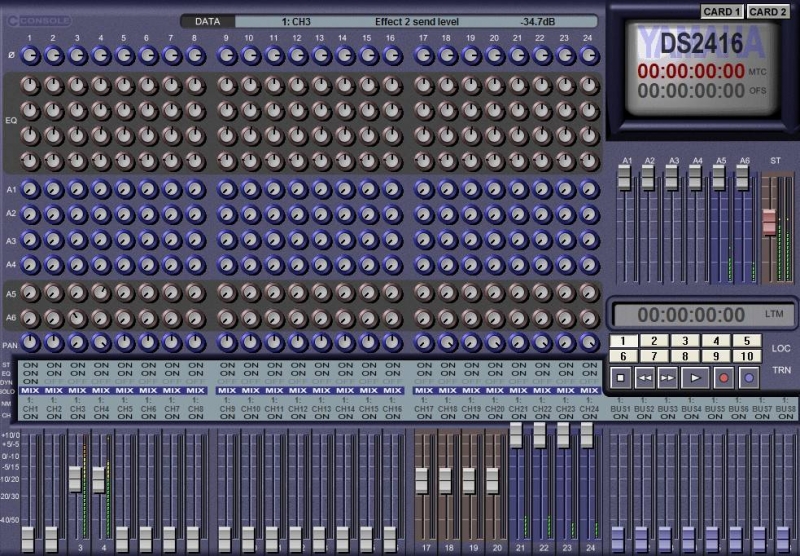Click the A1 aux master fader

(625, 177)
